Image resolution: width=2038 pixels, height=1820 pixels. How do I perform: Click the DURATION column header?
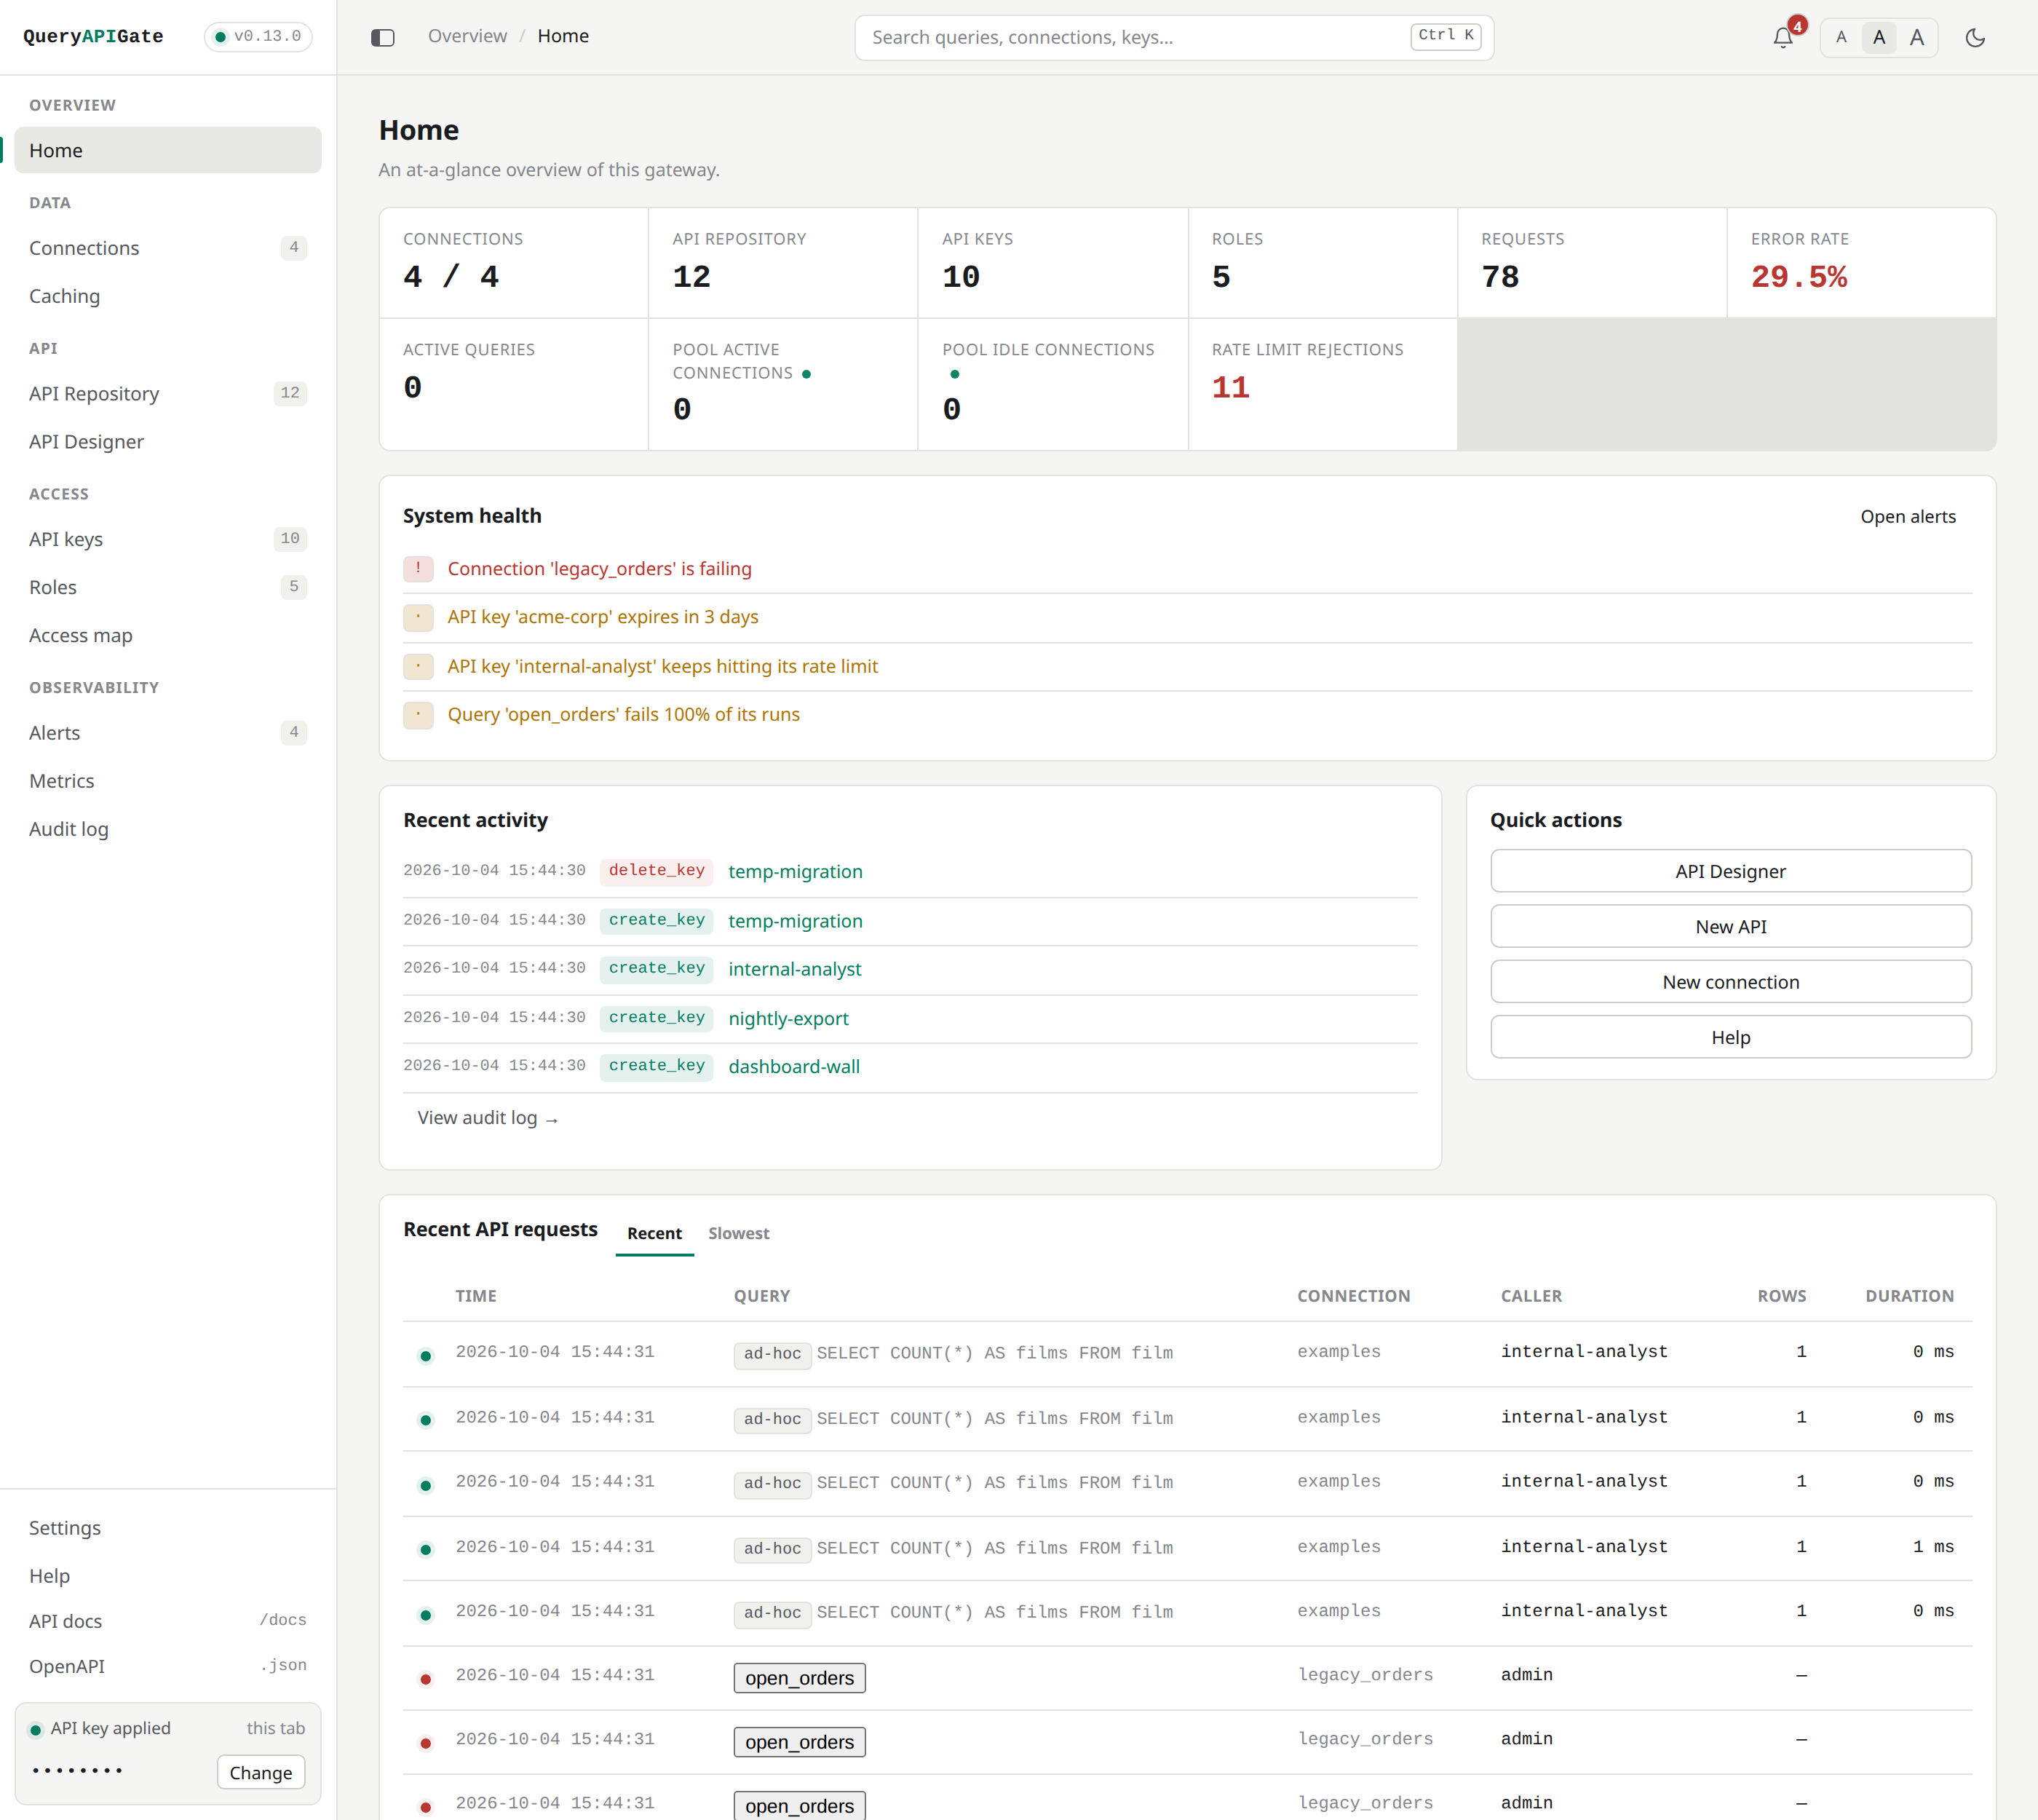[1909, 1296]
